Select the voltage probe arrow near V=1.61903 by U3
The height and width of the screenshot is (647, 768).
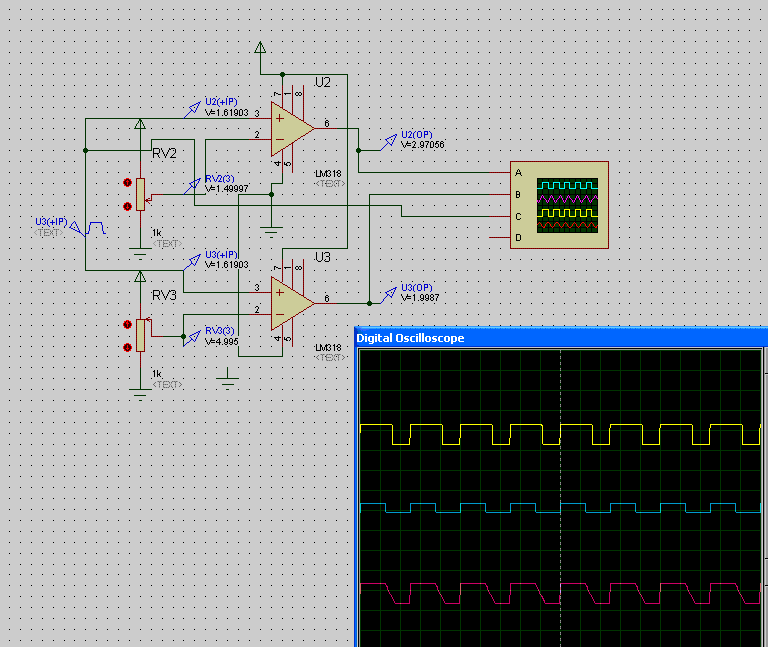click(x=192, y=262)
